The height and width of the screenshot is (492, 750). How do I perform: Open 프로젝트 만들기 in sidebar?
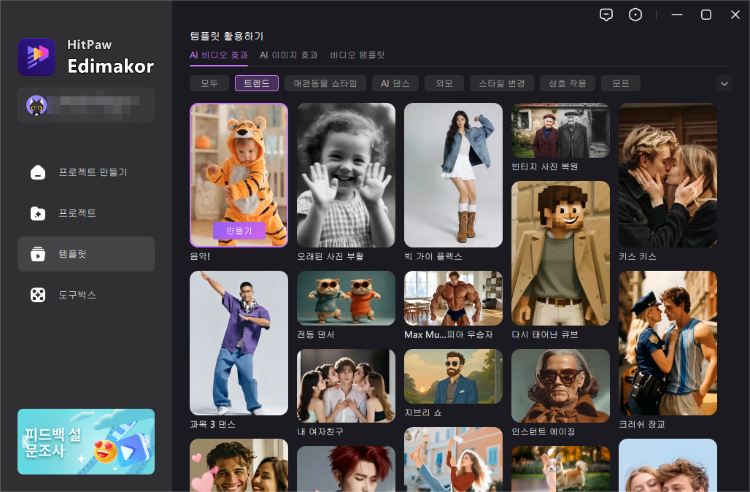click(x=86, y=172)
